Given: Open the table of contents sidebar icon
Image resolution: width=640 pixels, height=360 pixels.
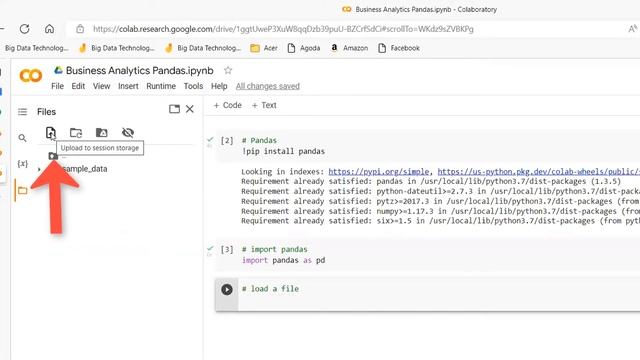Looking at the screenshot, I should pos(22,111).
